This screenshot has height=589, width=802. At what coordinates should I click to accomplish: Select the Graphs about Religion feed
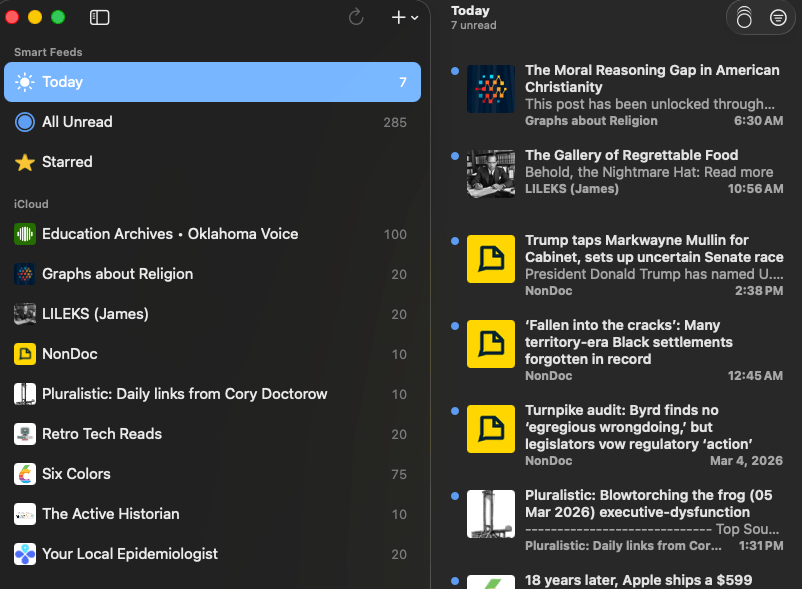tap(117, 274)
